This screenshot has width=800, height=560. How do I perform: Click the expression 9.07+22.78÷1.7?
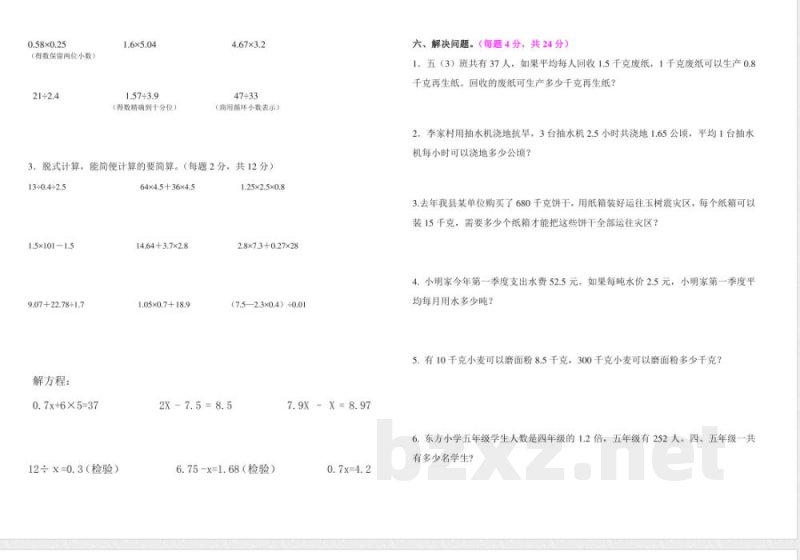point(56,305)
